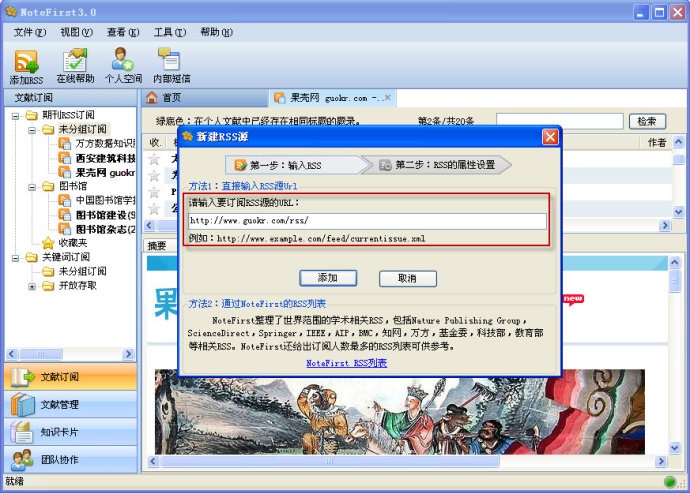Expand the 开放存取 tree node
690x494 pixels.
point(32,287)
